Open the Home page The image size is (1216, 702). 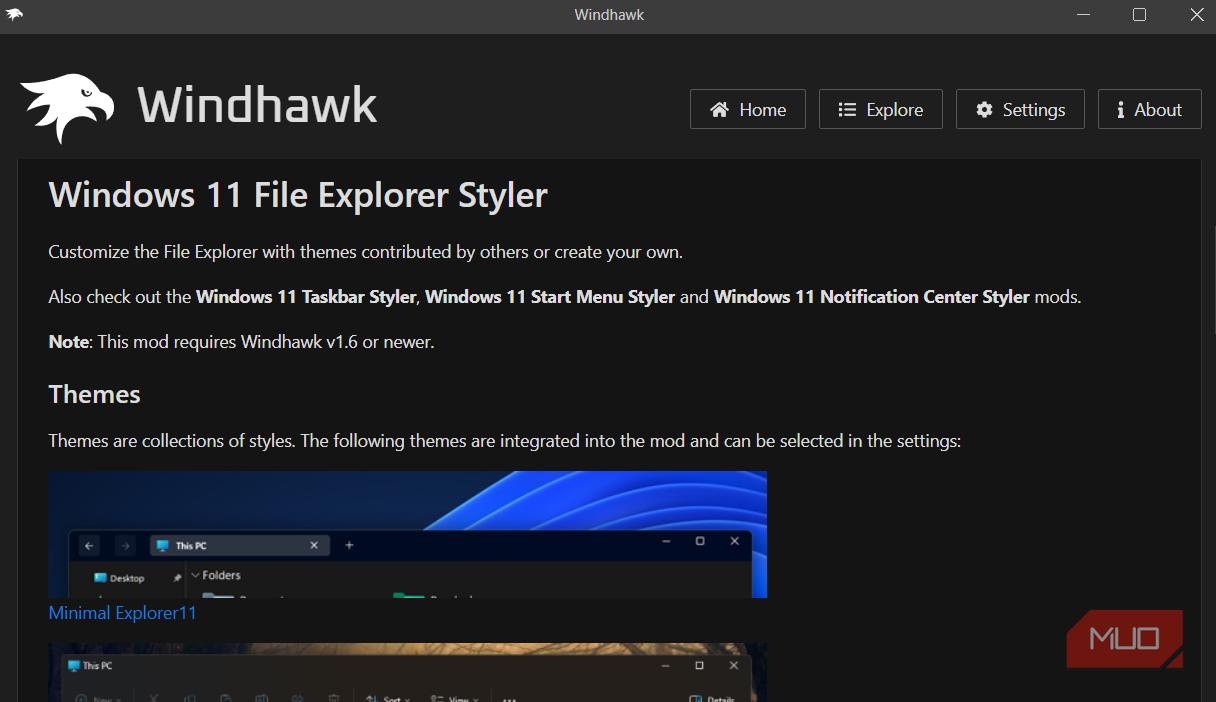[x=747, y=109]
